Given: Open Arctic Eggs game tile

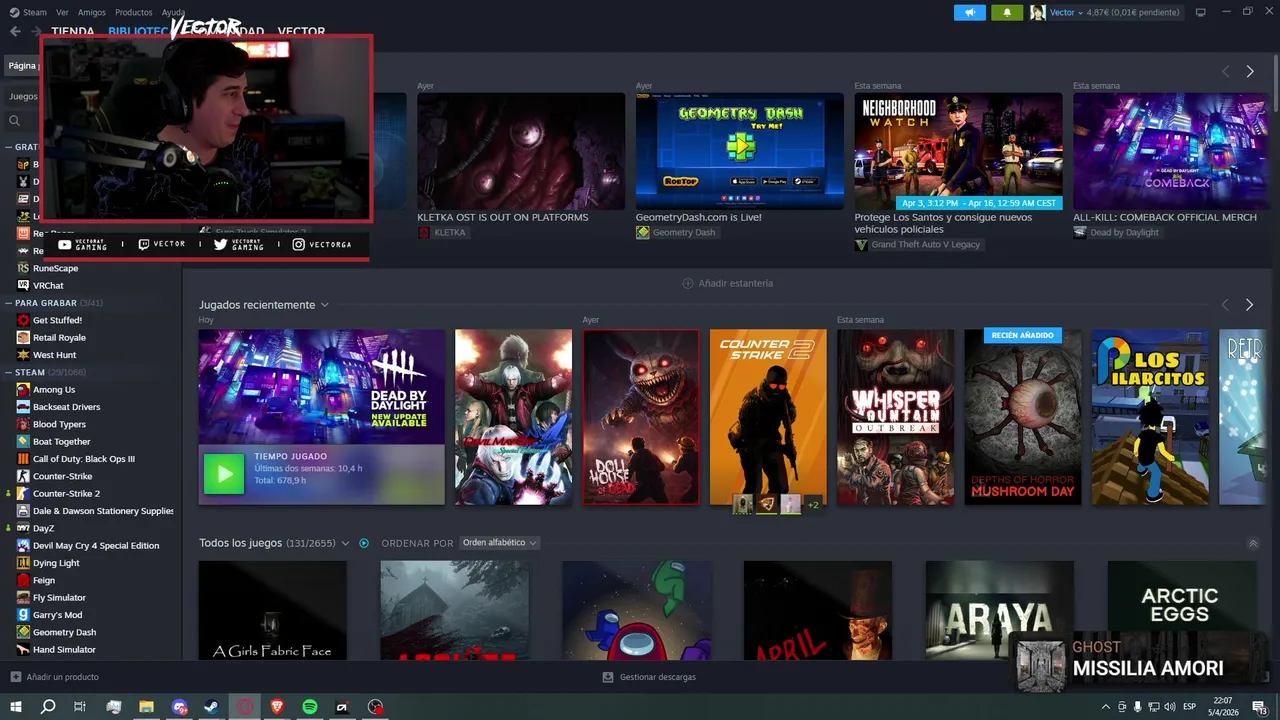Looking at the screenshot, I should click(x=1181, y=610).
